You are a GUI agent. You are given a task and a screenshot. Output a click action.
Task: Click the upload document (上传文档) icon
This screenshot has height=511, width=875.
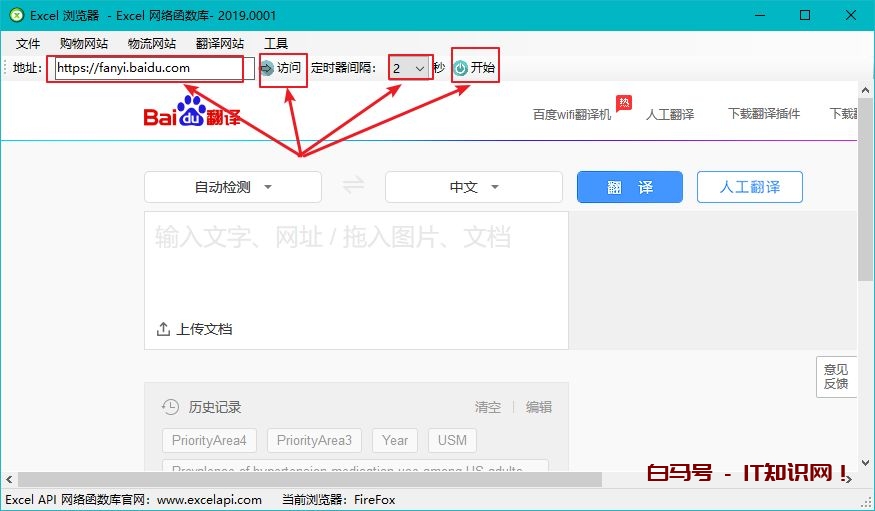pyautogui.click(x=164, y=329)
